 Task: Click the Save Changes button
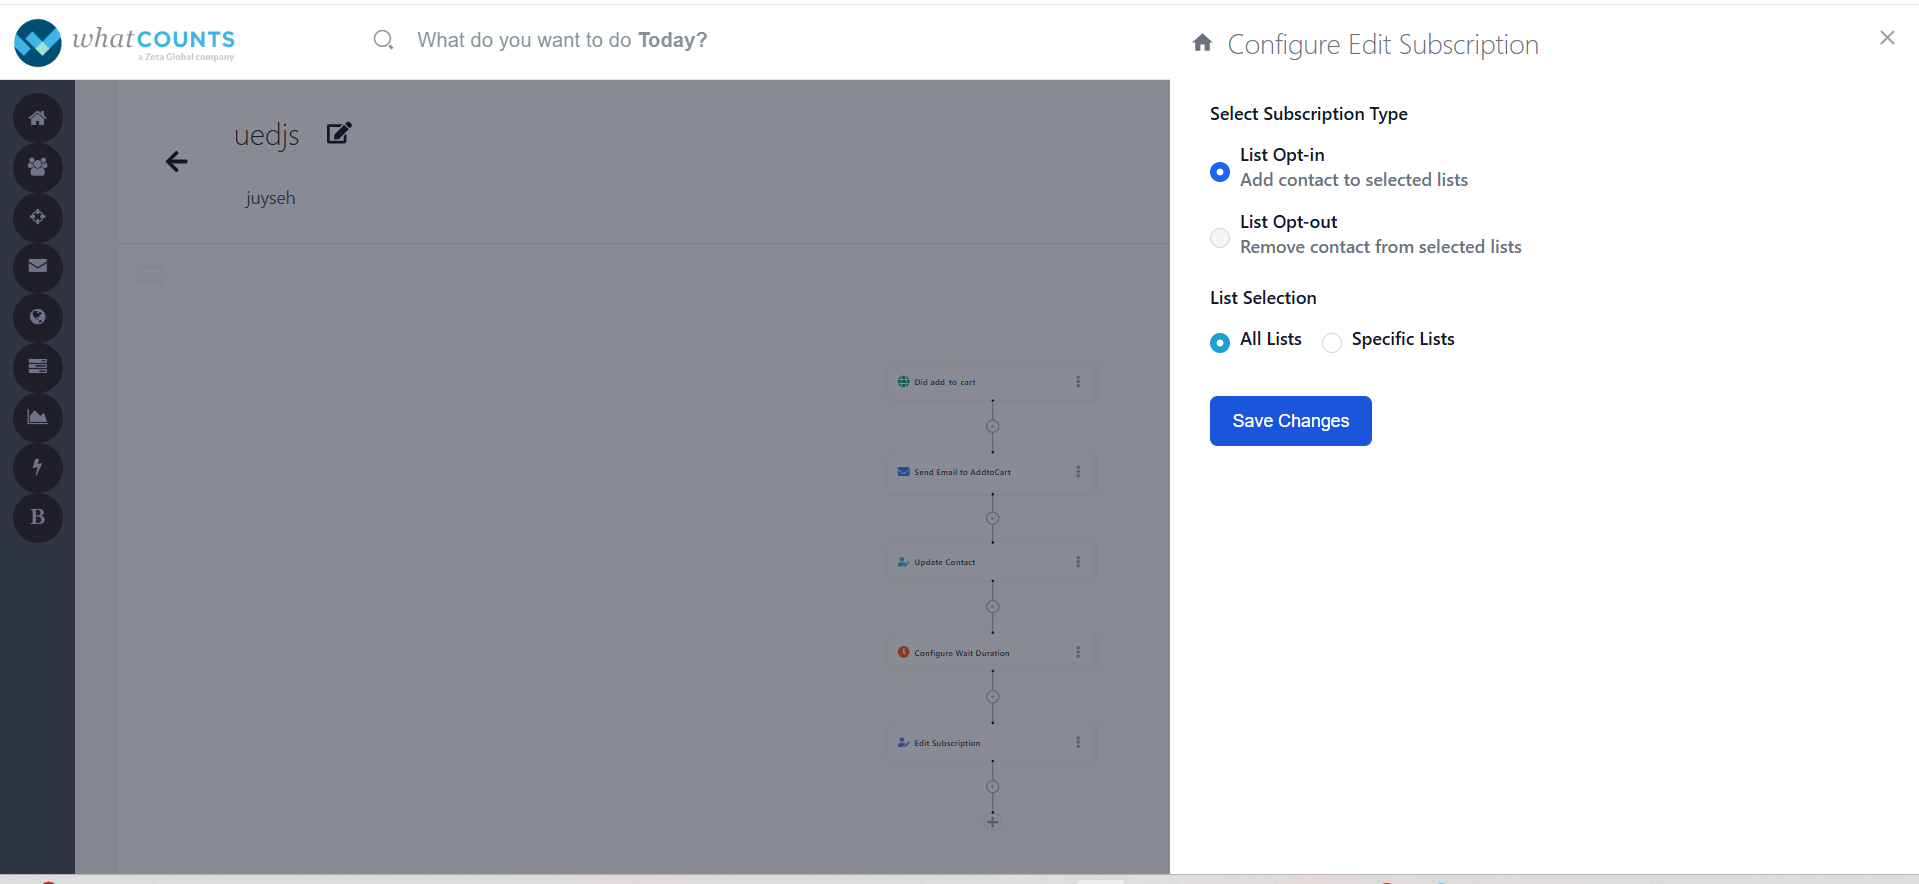tap(1290, 421)
